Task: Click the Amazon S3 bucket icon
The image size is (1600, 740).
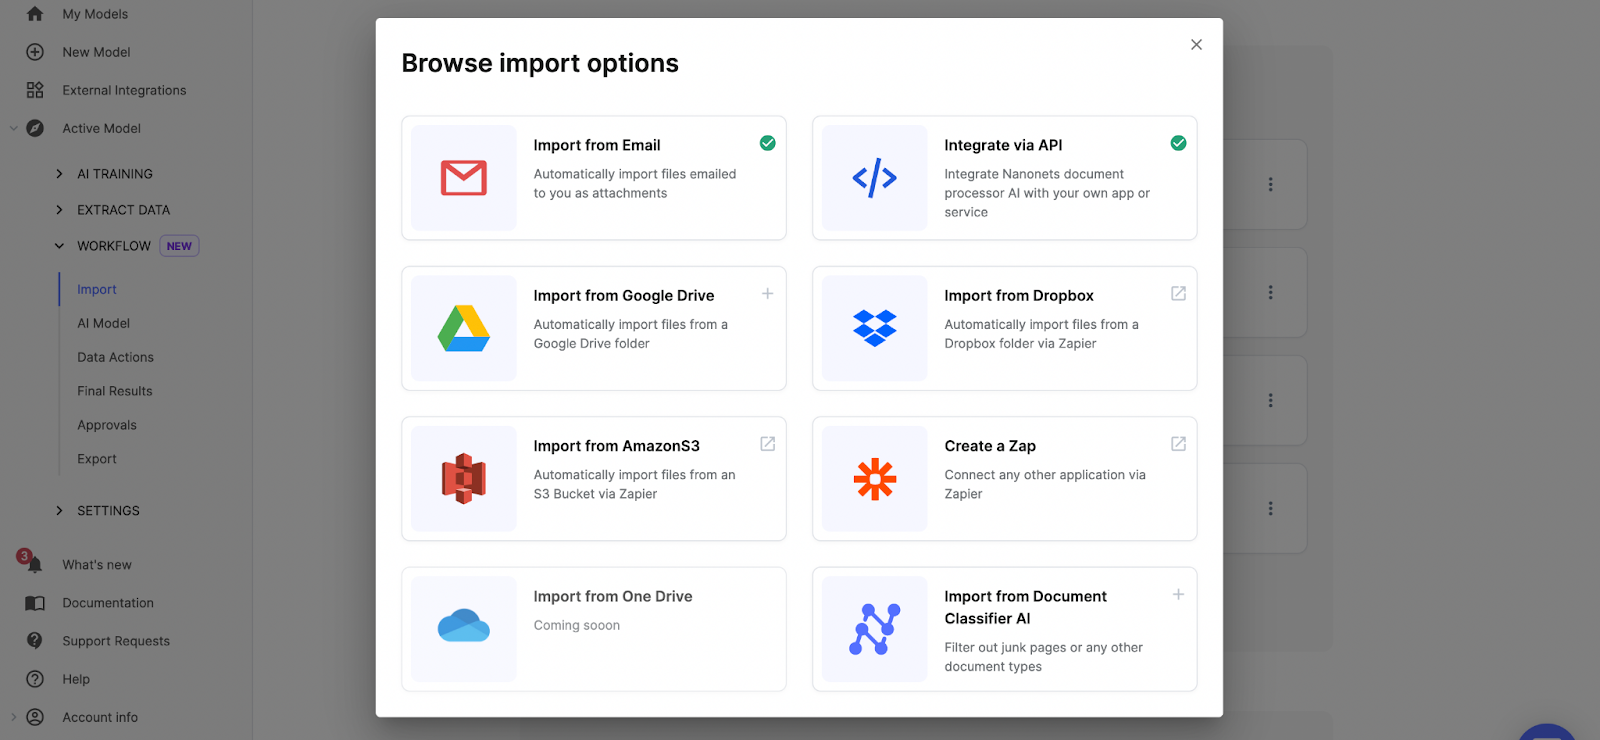Action: coord(464,479)
